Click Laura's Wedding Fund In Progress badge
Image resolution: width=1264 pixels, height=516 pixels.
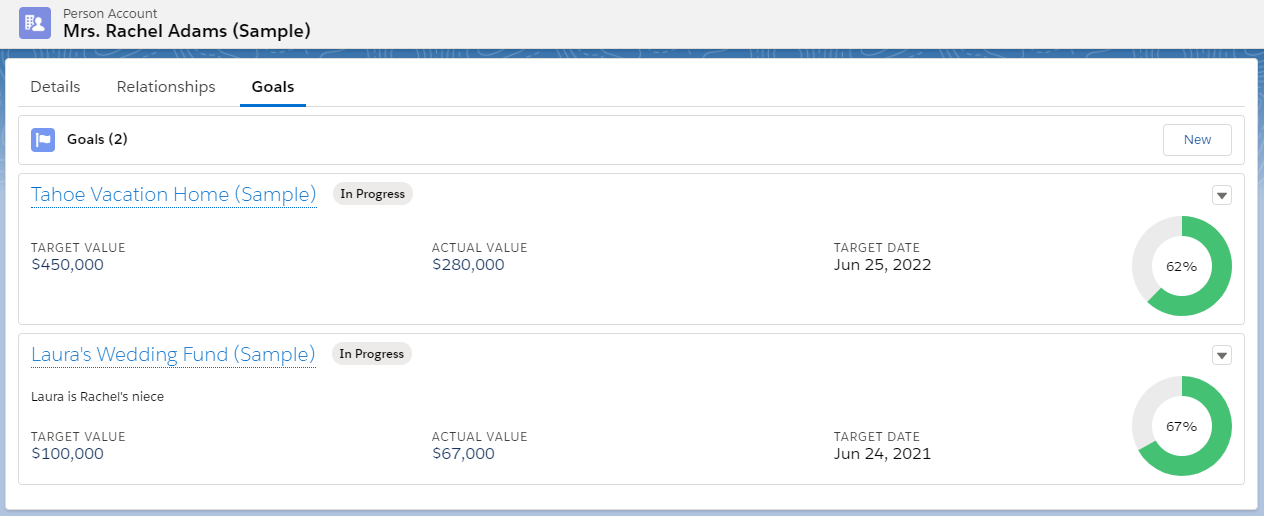[372, 354]
